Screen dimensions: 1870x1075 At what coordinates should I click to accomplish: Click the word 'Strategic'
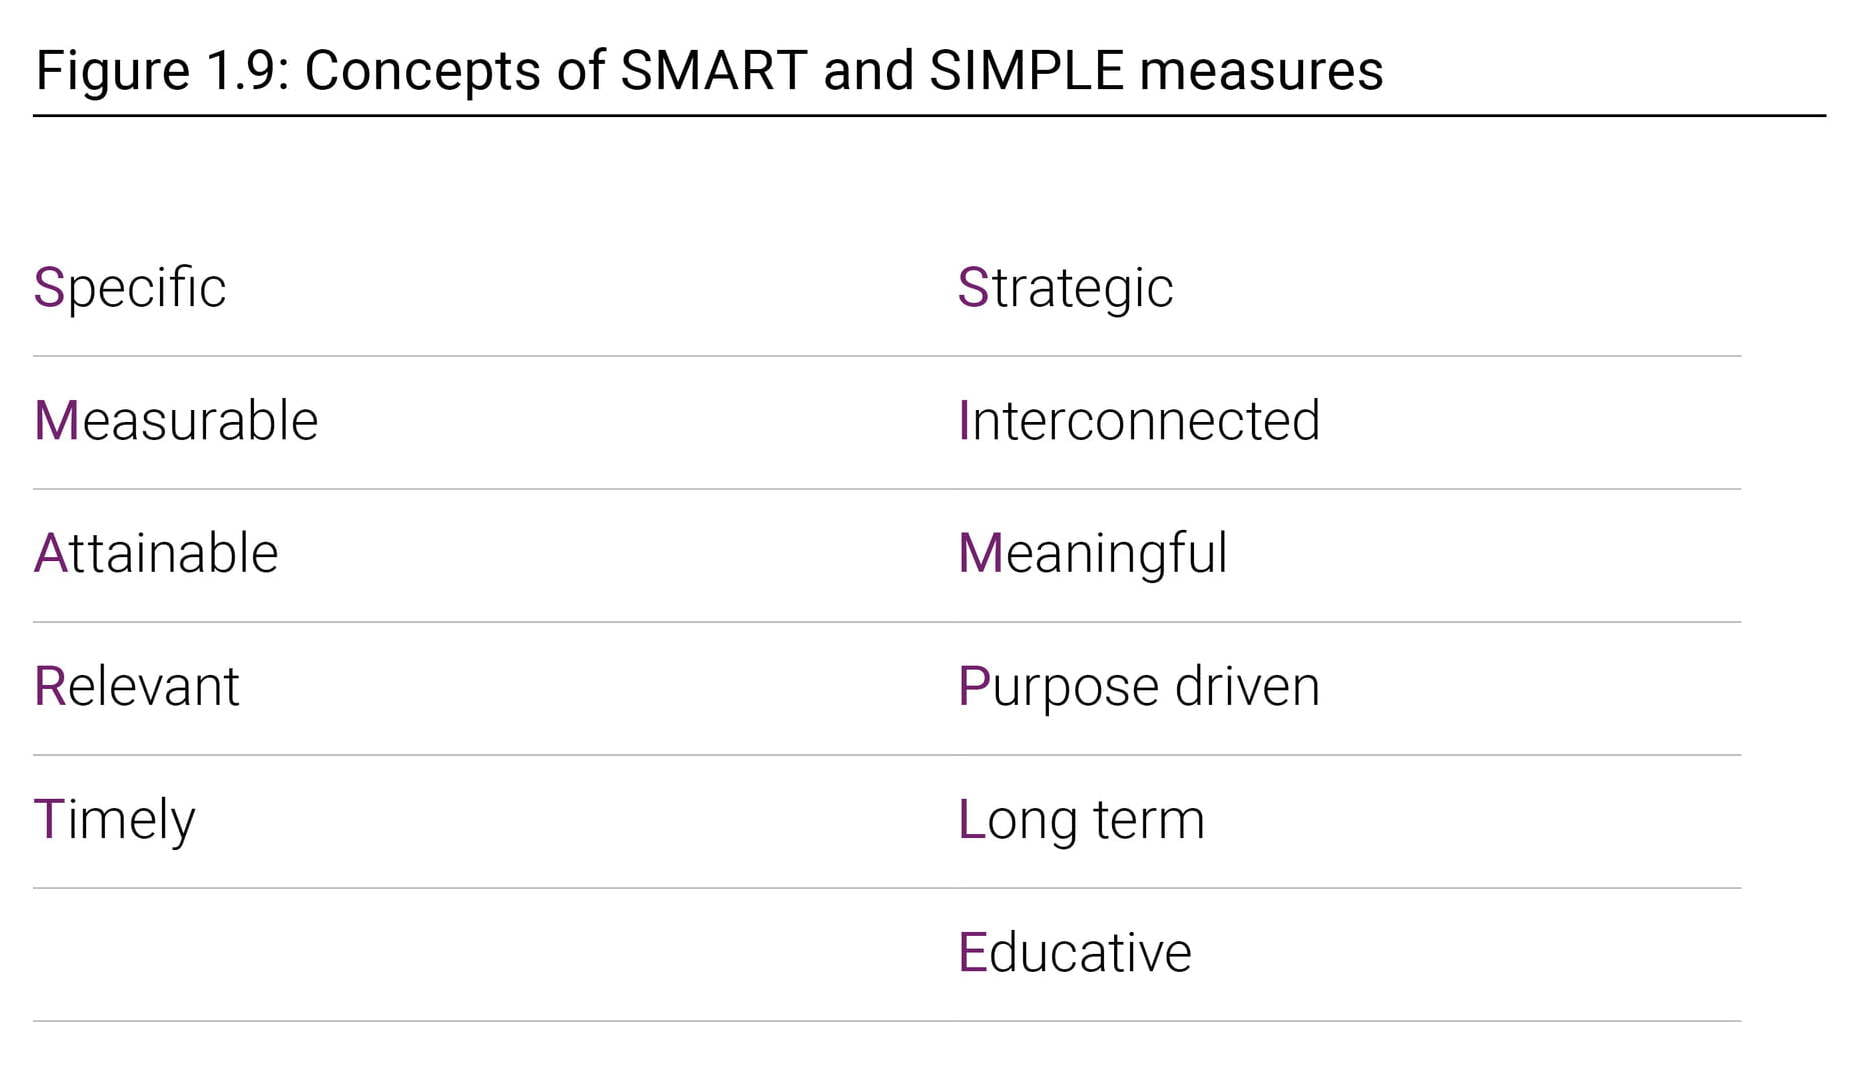(1065, 290)
